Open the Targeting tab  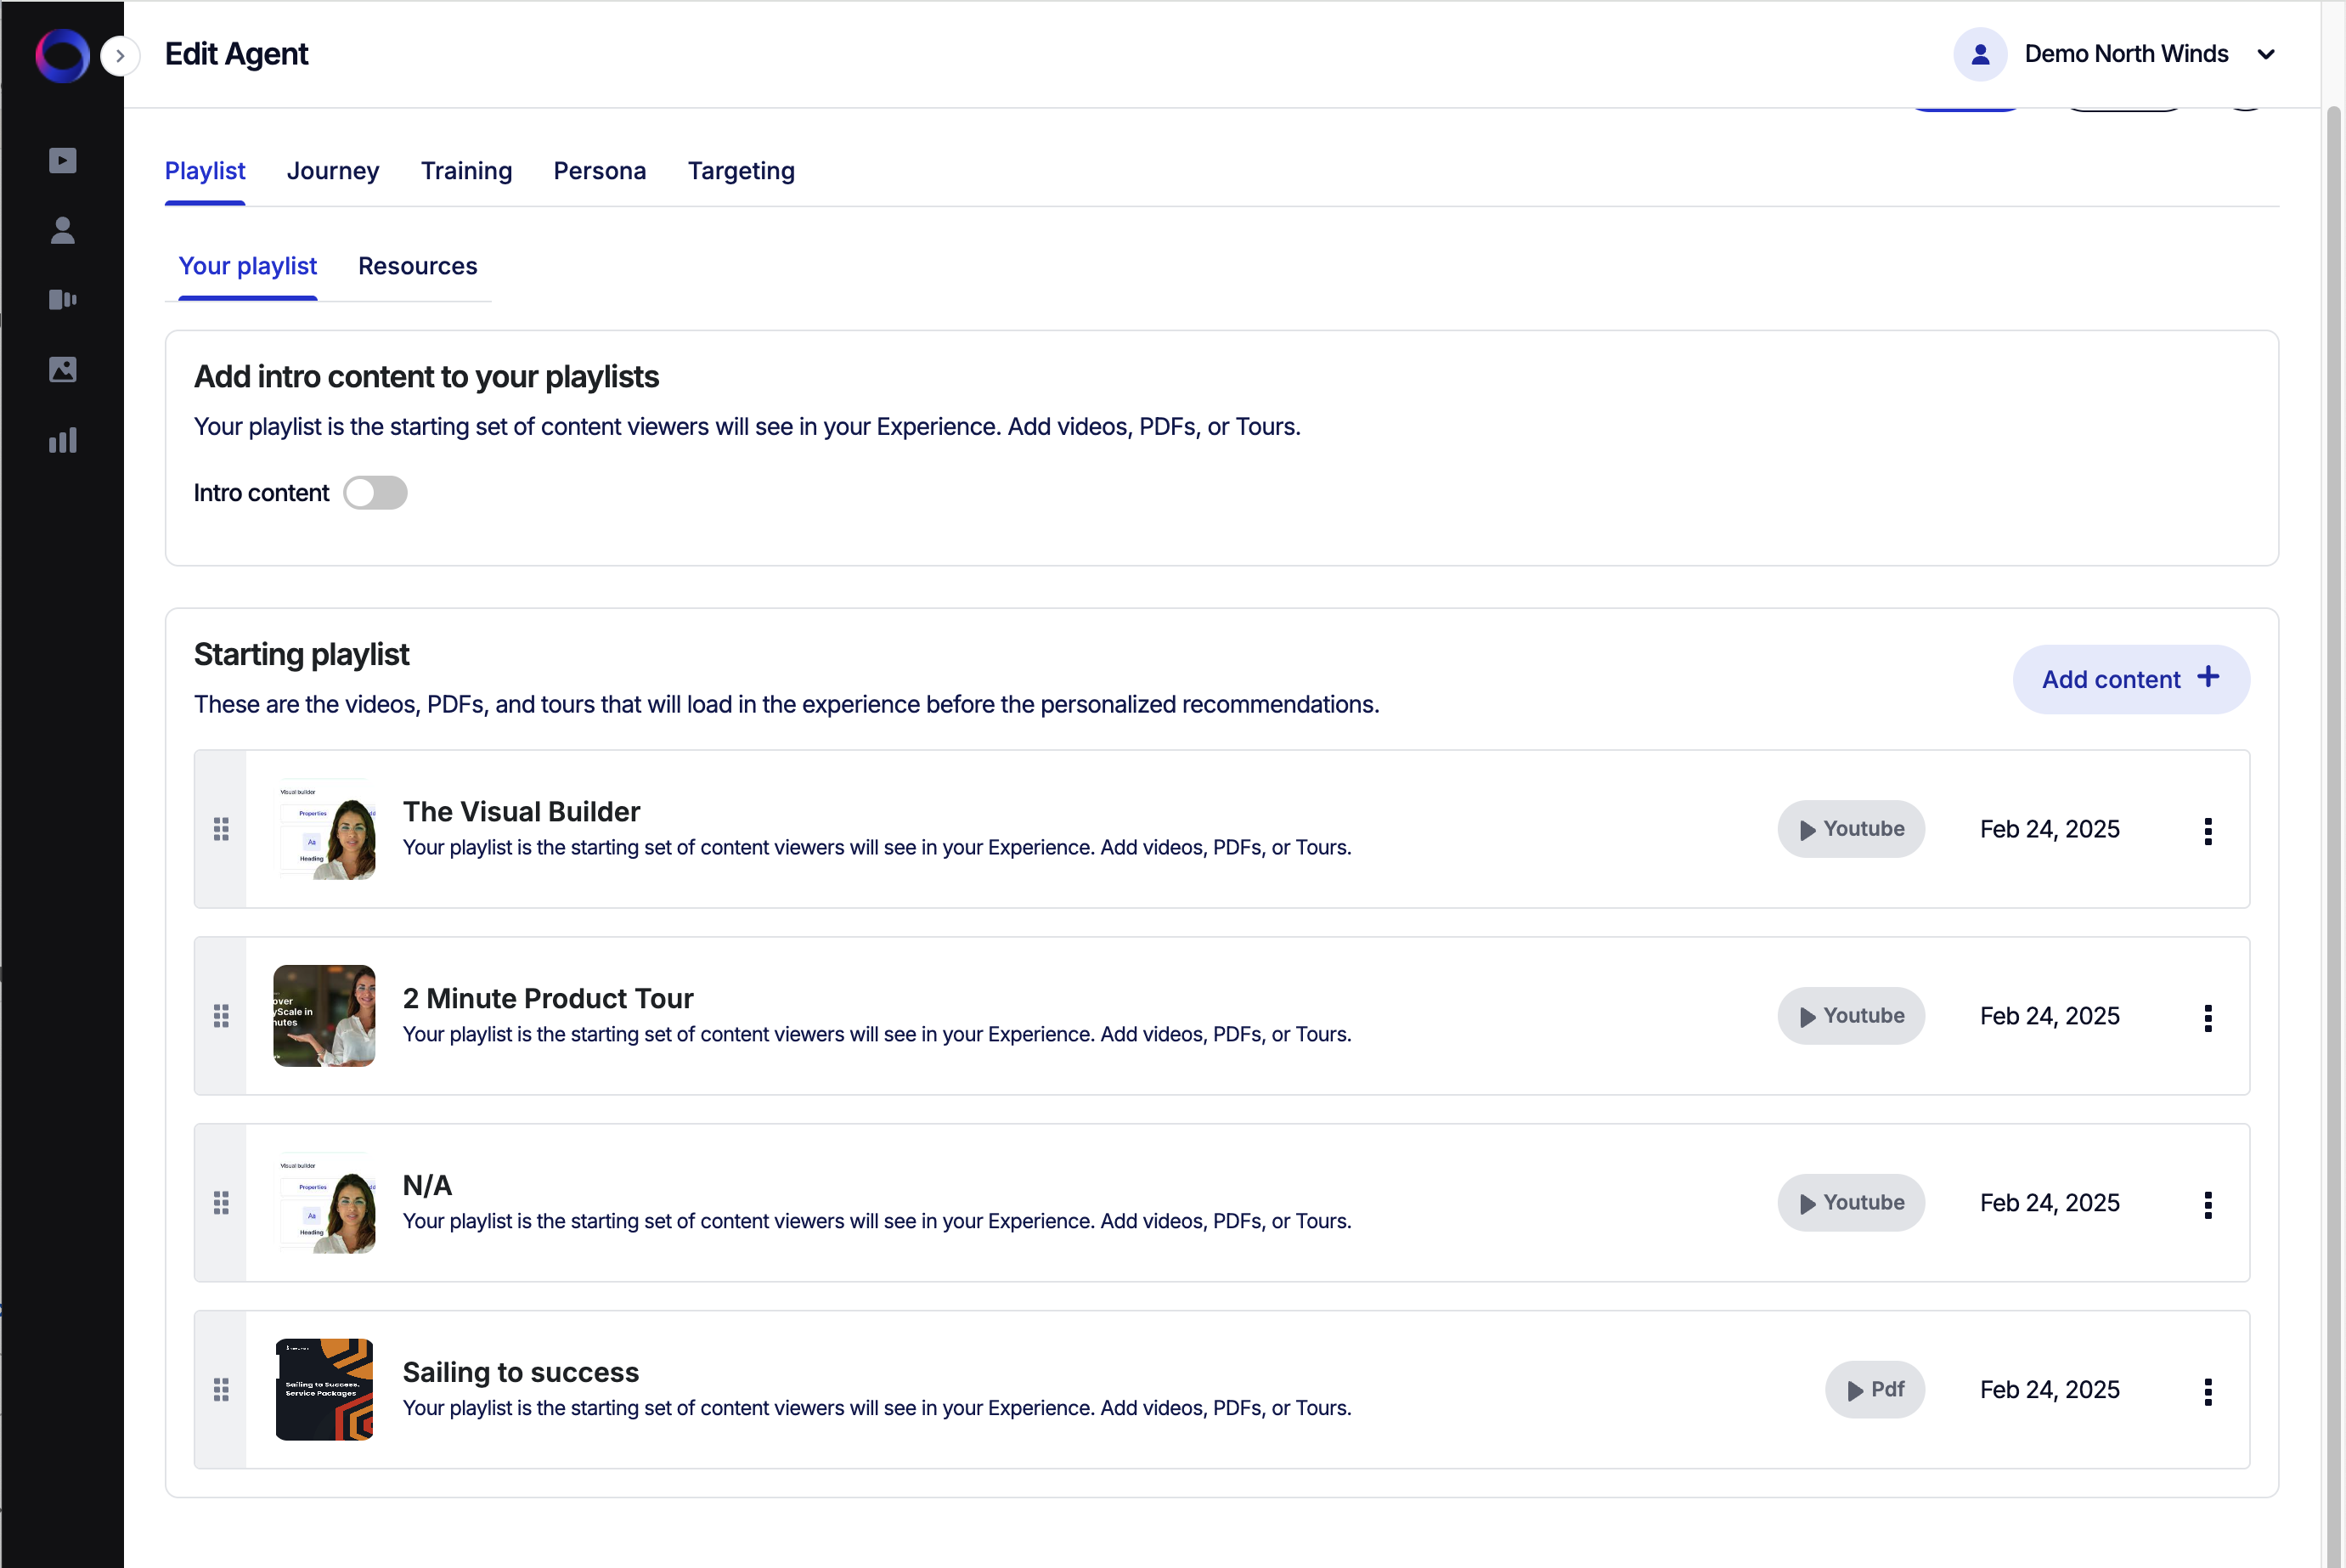(740, 171)
